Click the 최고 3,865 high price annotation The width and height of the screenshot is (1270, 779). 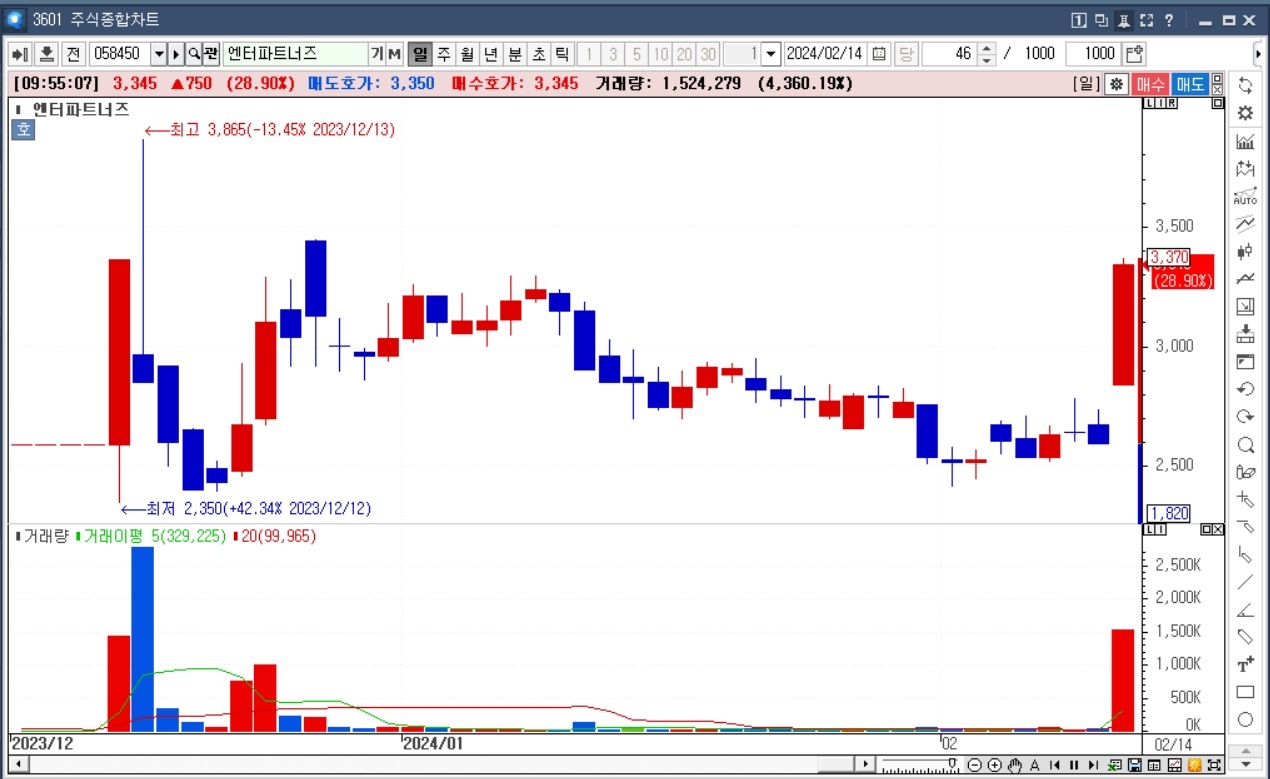[270, 130]
